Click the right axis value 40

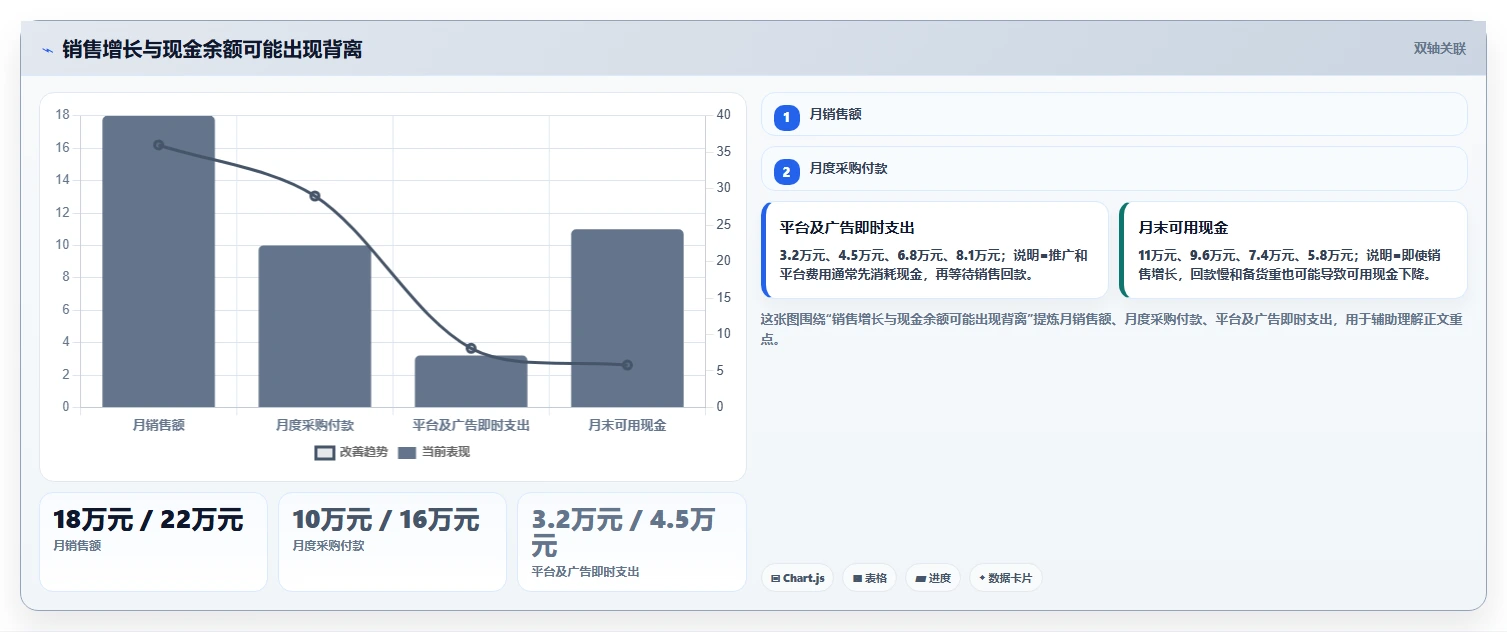pos(724,115)
